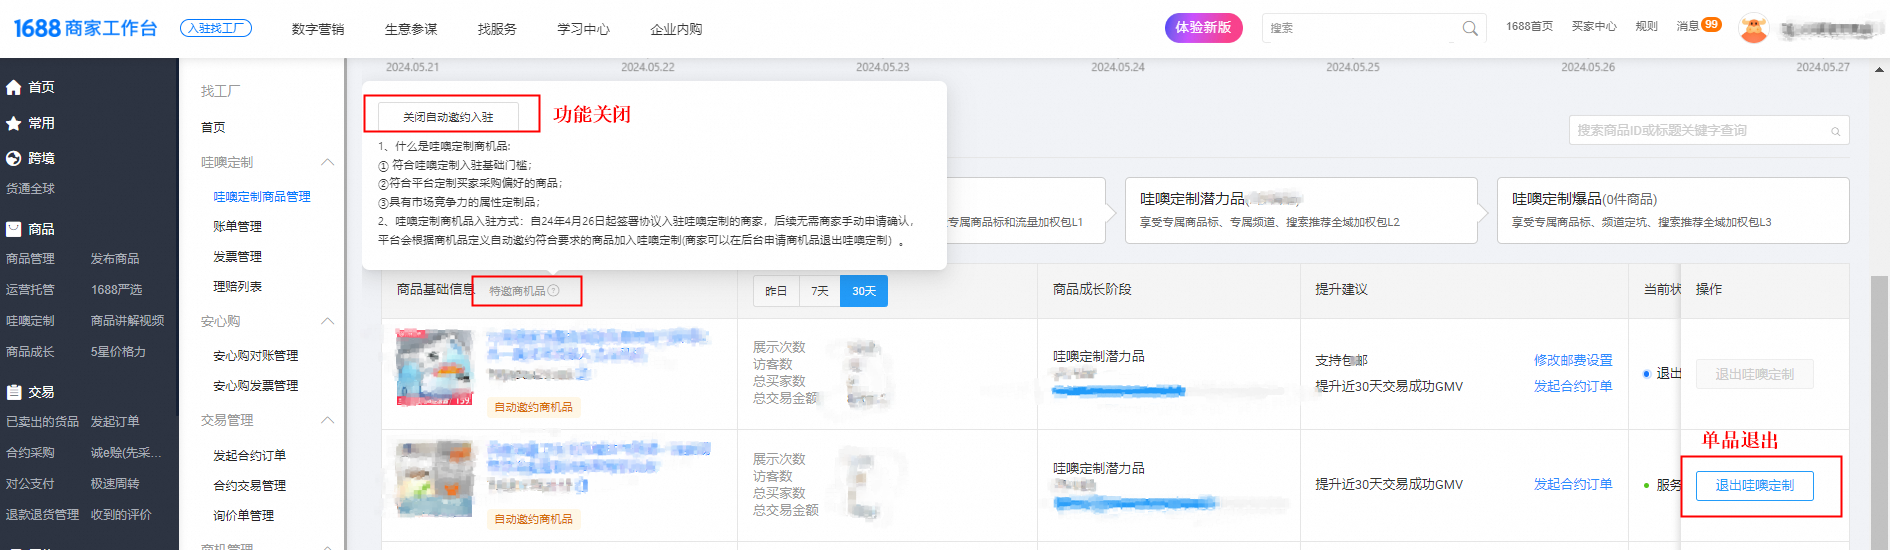1890x550 pixels.
Task: Click the 常用 star icon in sidebar
Action: coord(14,124)
